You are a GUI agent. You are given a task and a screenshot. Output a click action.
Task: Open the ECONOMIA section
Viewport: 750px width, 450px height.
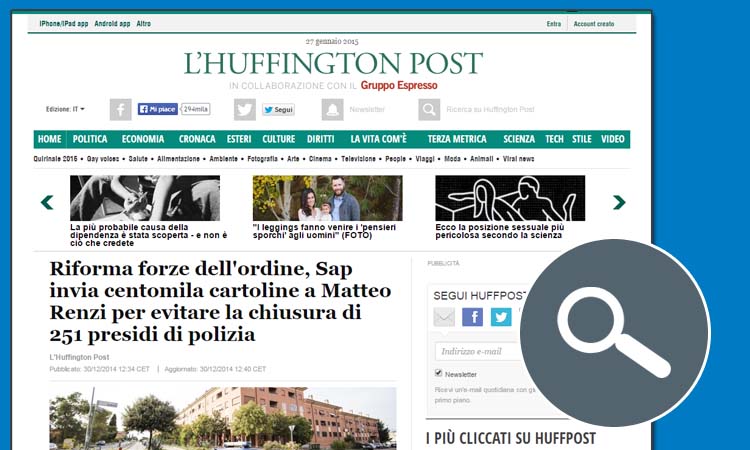click(x=143, y=139)
